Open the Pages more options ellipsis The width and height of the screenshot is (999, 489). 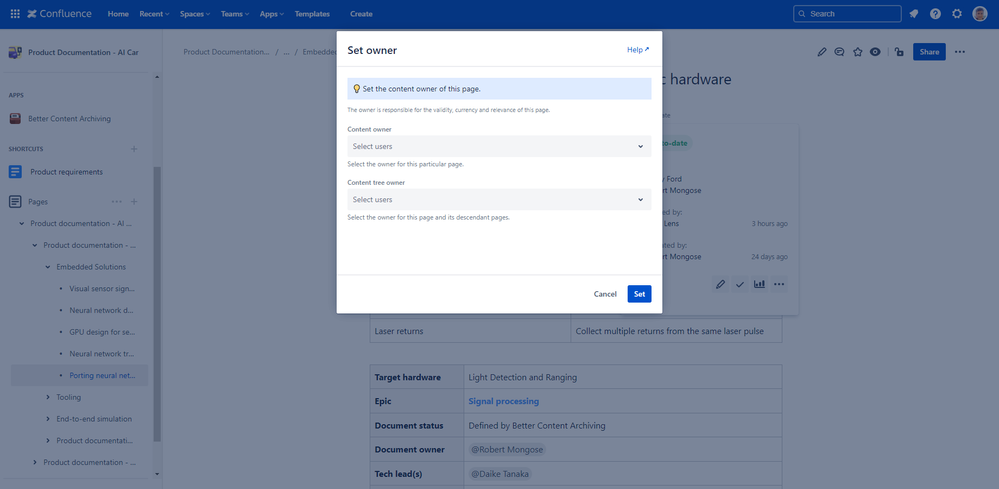point(117,202)
